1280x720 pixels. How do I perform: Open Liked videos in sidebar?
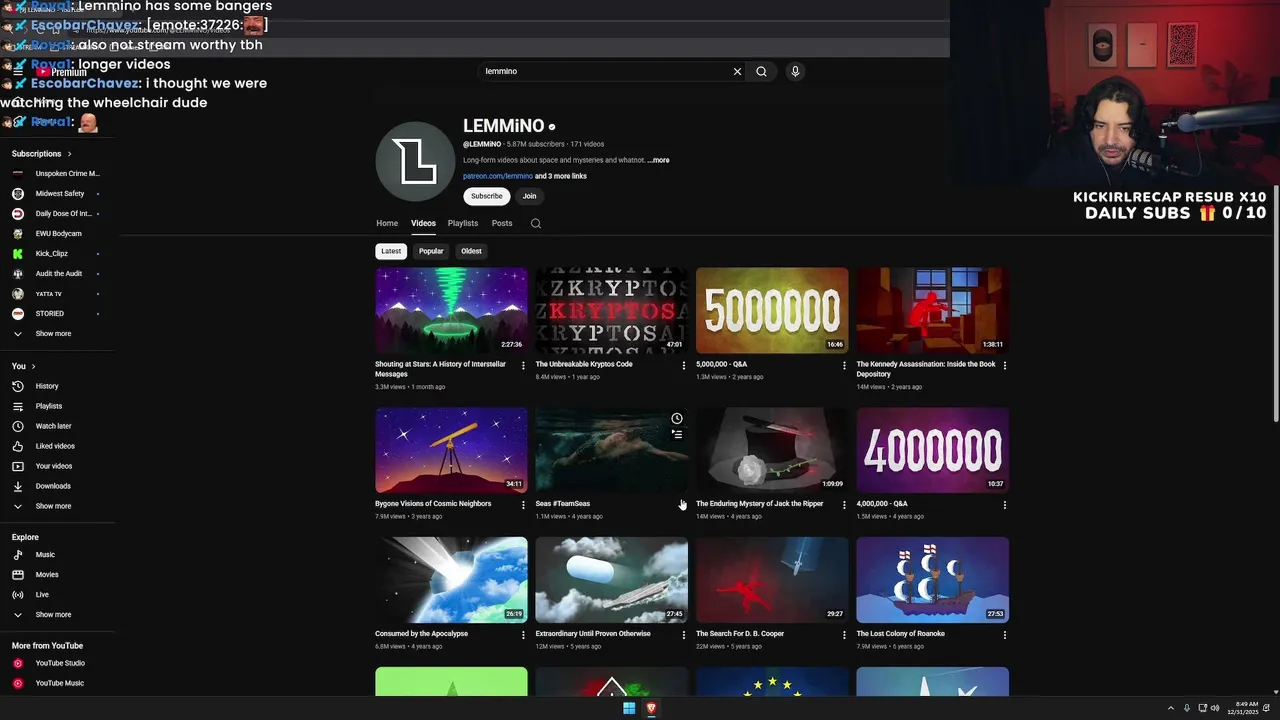click(55, 446)
